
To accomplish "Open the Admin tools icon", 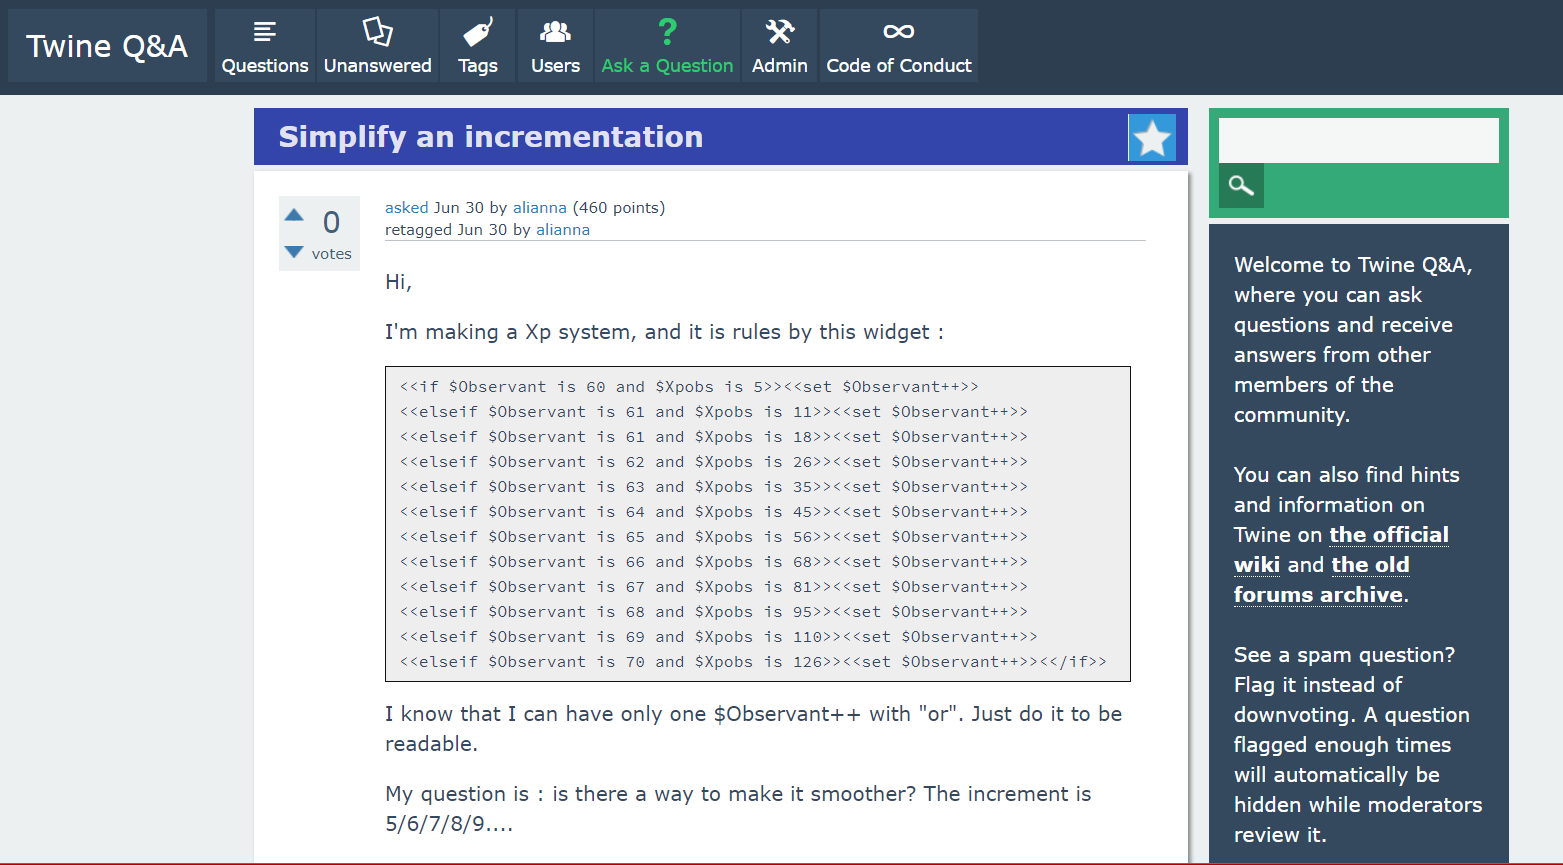I will [x=780, y=32].
